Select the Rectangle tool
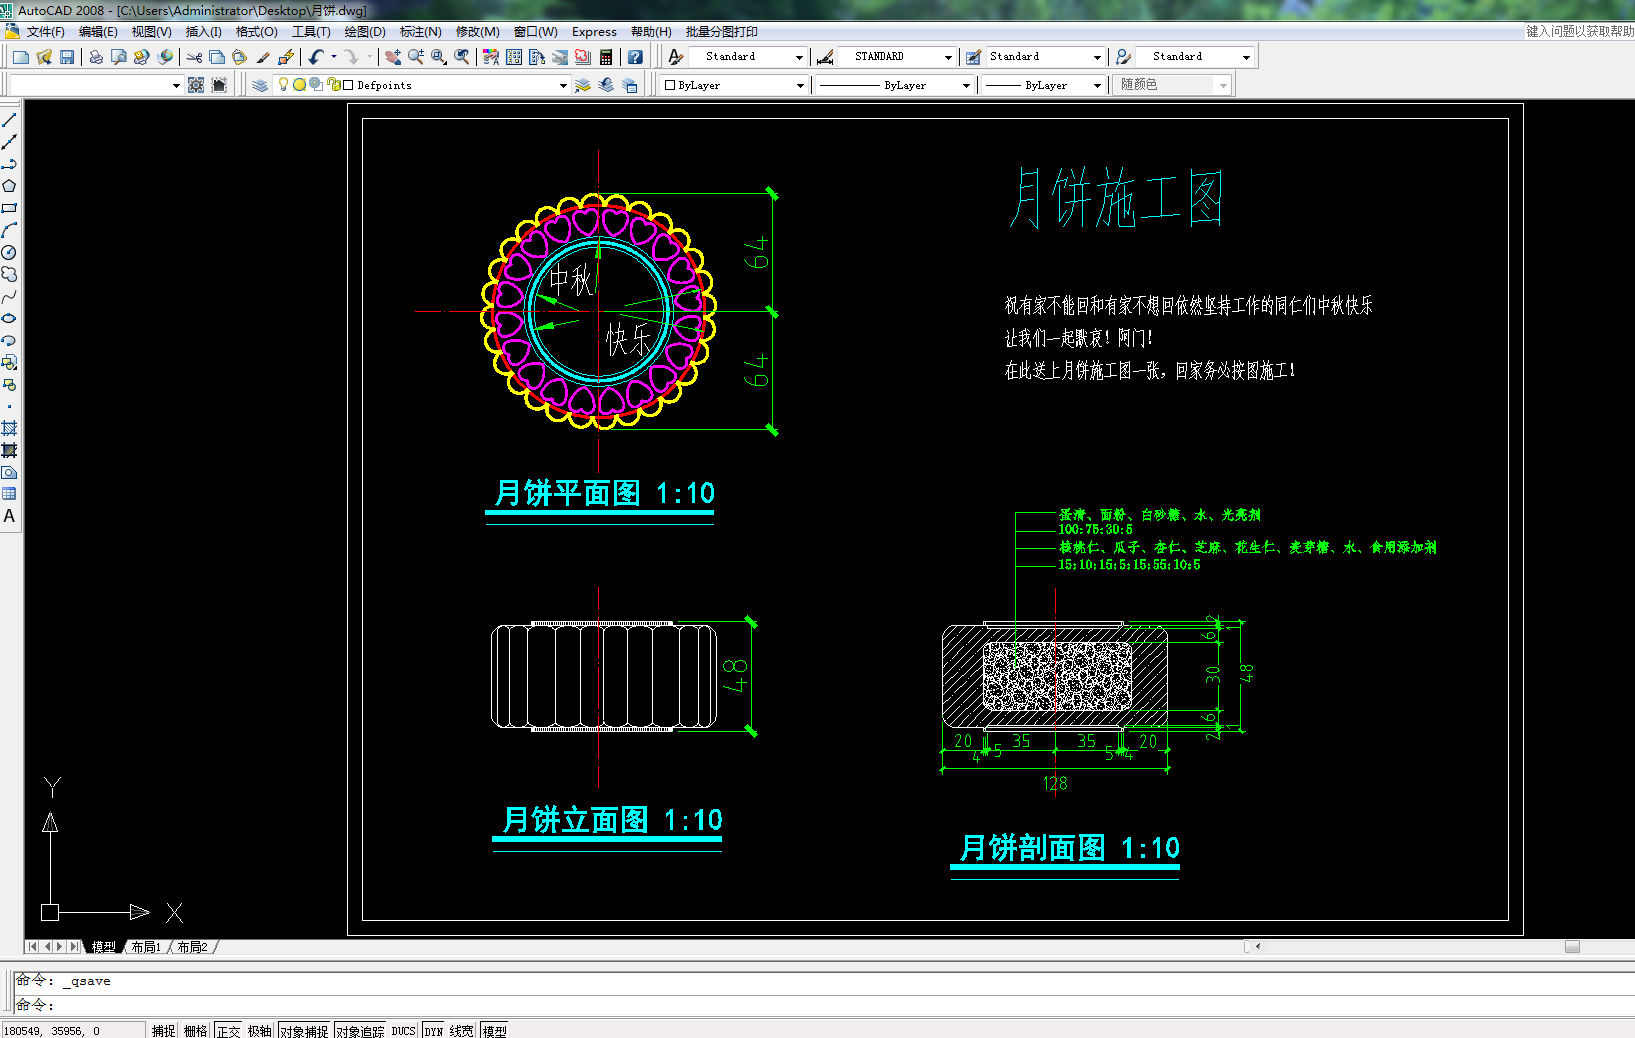This screenshot has width=1635, height=1038. (x=9, y=208)
